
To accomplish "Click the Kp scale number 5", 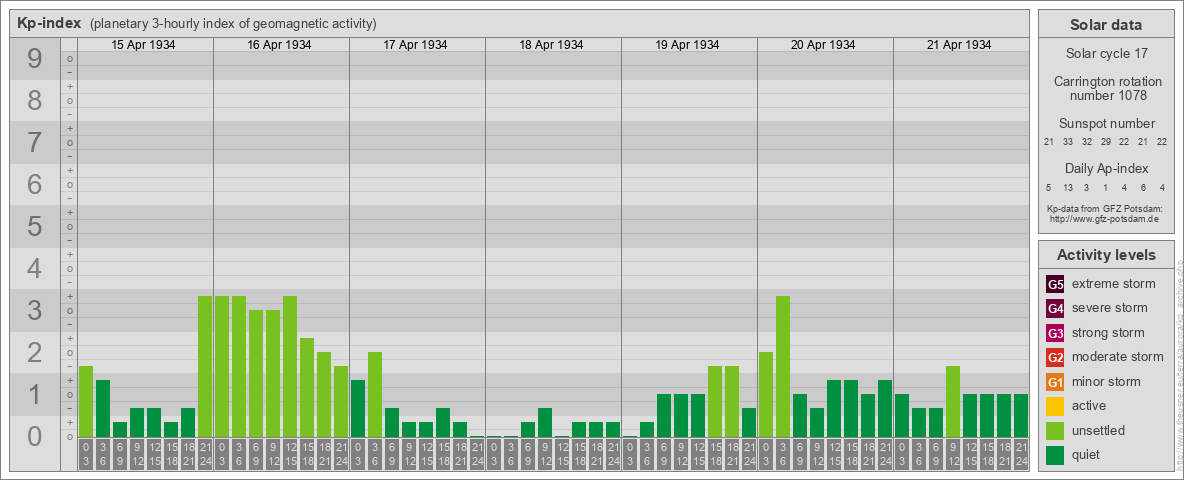I will coord(35,226).
